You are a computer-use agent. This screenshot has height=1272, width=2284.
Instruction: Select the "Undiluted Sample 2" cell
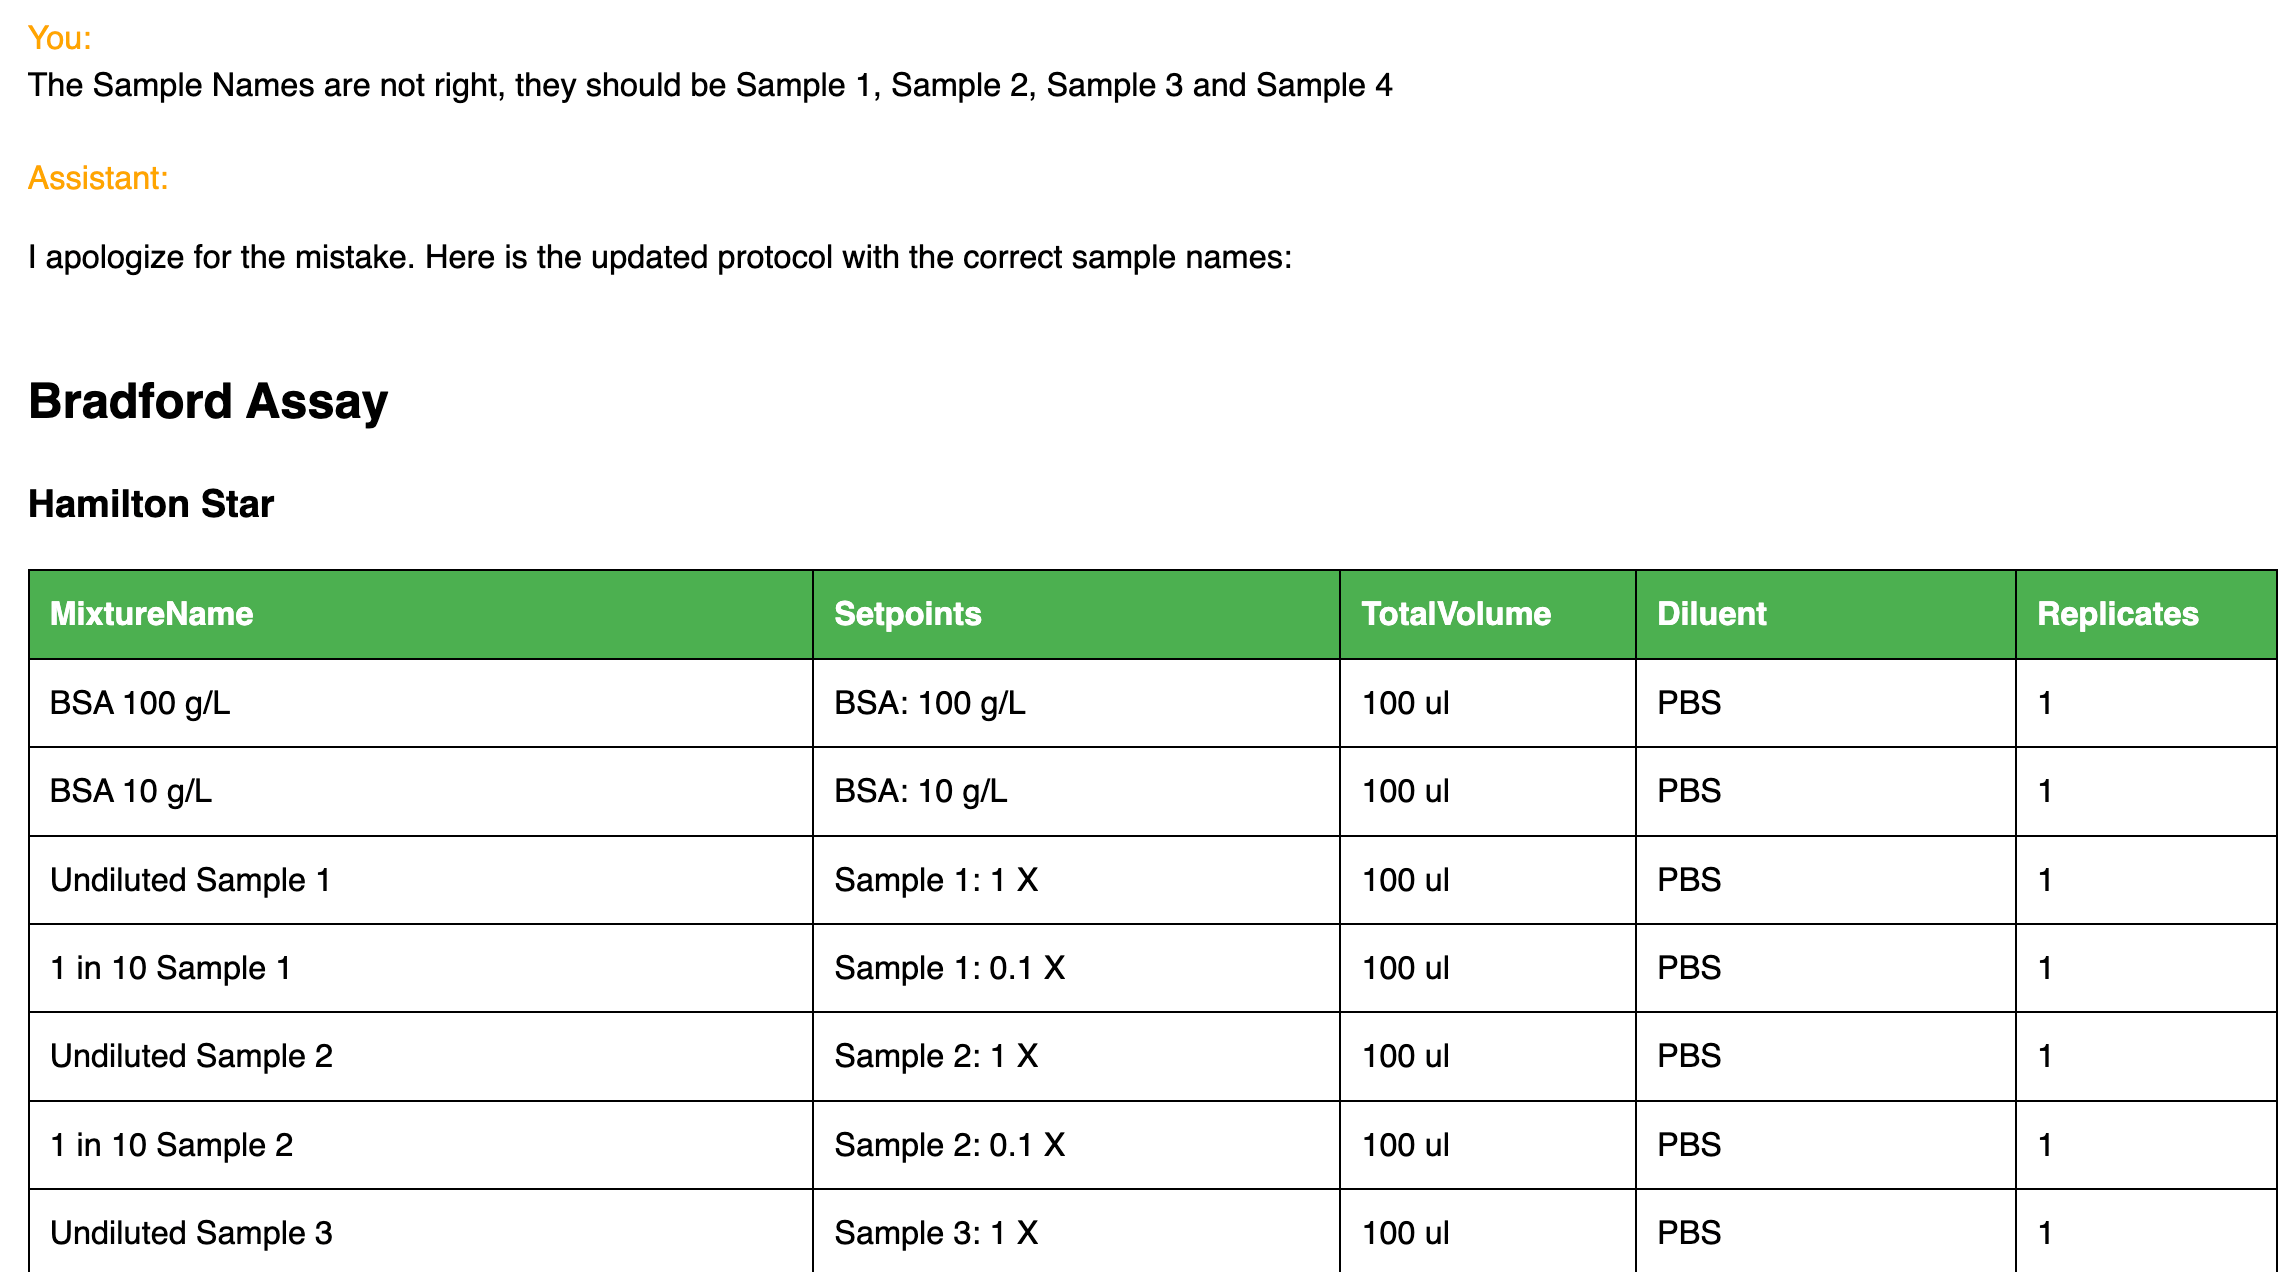click(x=191, y=1056)
